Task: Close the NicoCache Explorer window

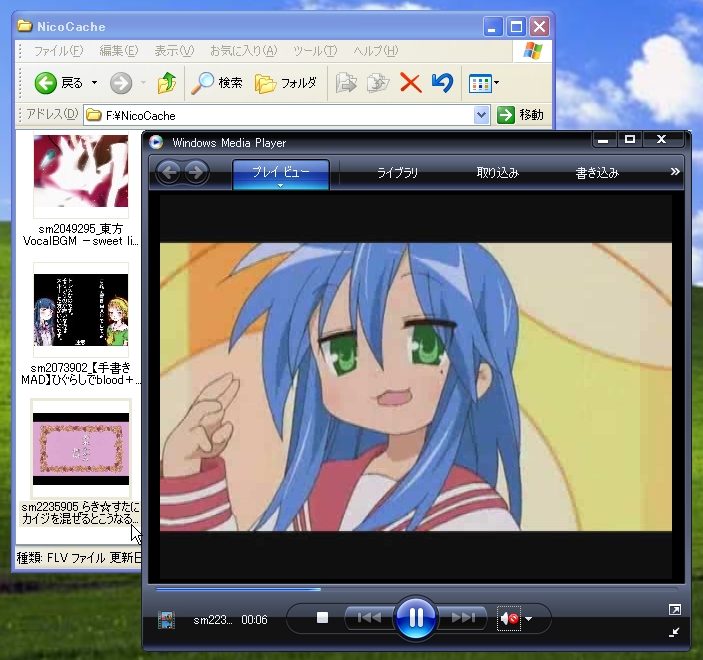Action: pos(540,27)
